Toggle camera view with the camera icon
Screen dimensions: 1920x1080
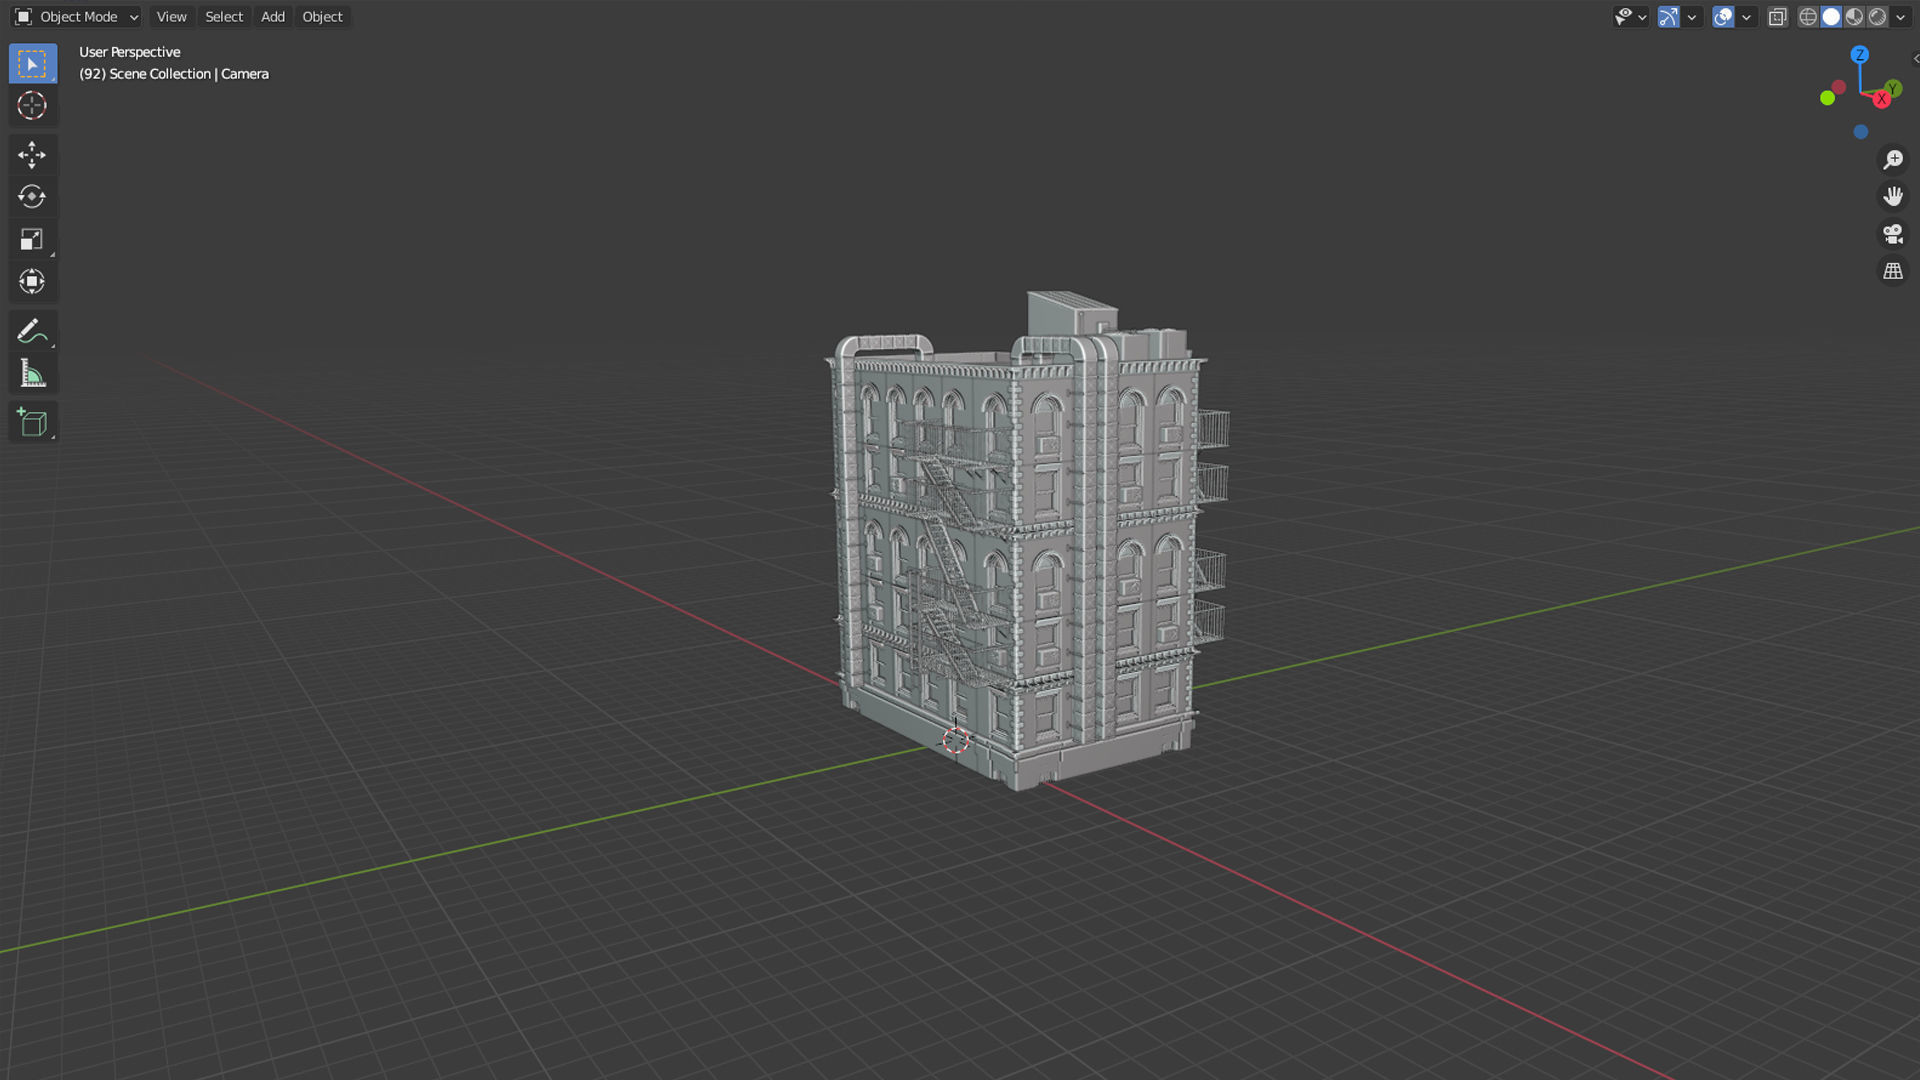[x=1893, y=234]
